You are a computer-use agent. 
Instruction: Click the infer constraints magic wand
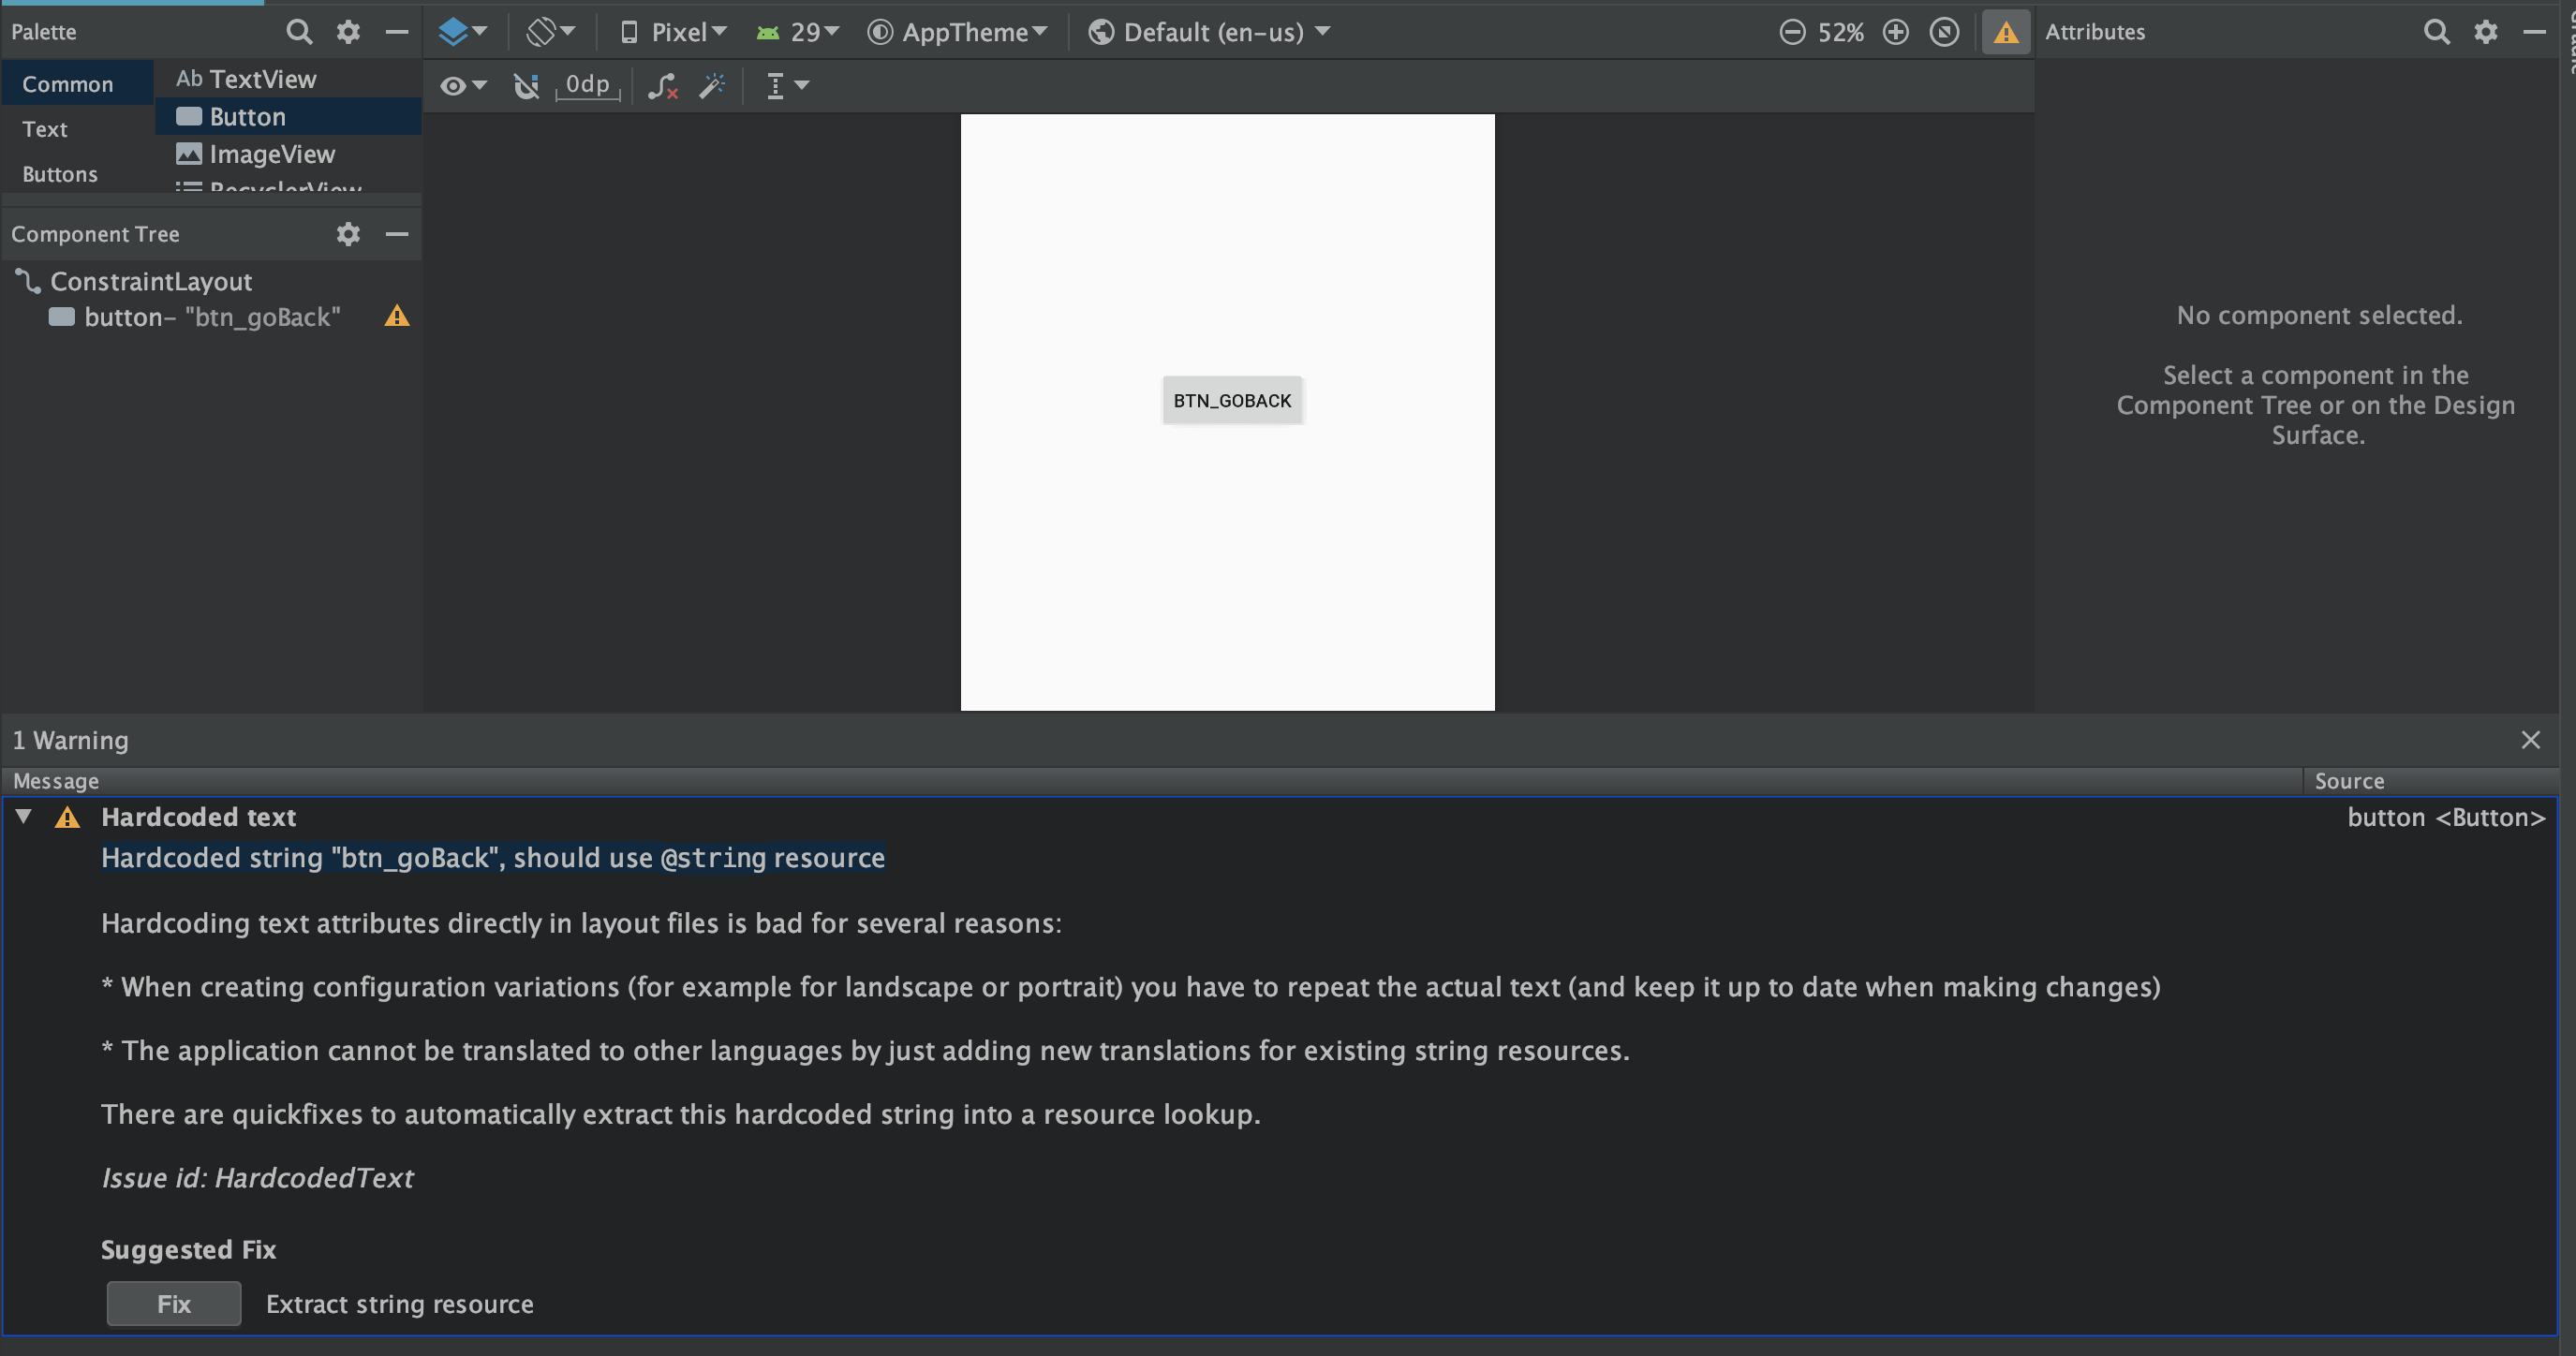pos(712,86)
